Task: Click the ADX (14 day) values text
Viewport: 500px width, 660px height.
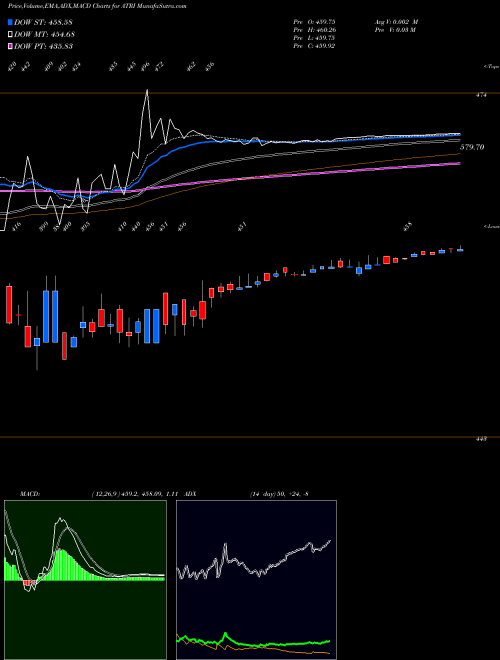Action: [279, 493]
